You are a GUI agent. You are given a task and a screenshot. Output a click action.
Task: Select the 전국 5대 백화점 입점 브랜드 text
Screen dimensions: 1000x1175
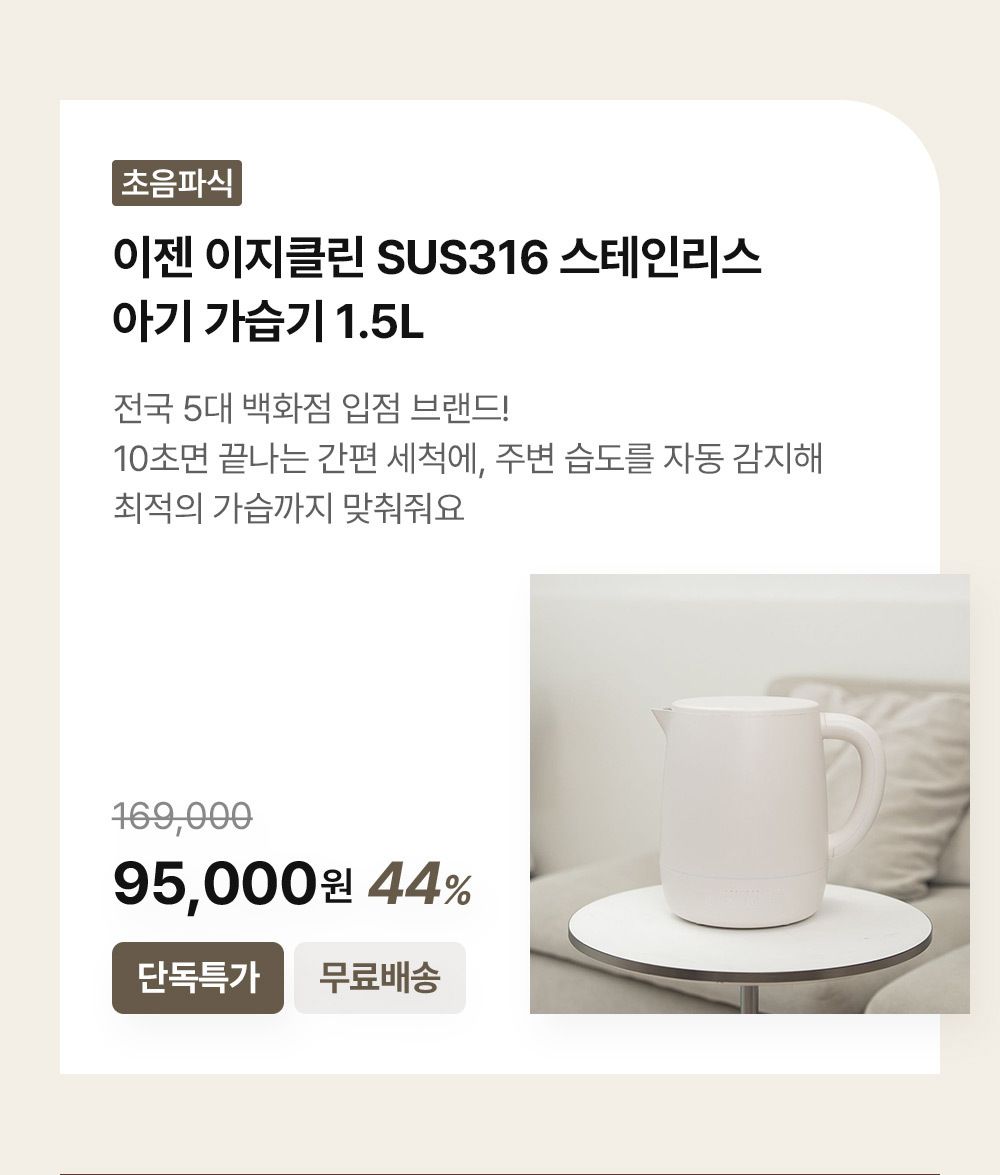click(x=312, y=409)
